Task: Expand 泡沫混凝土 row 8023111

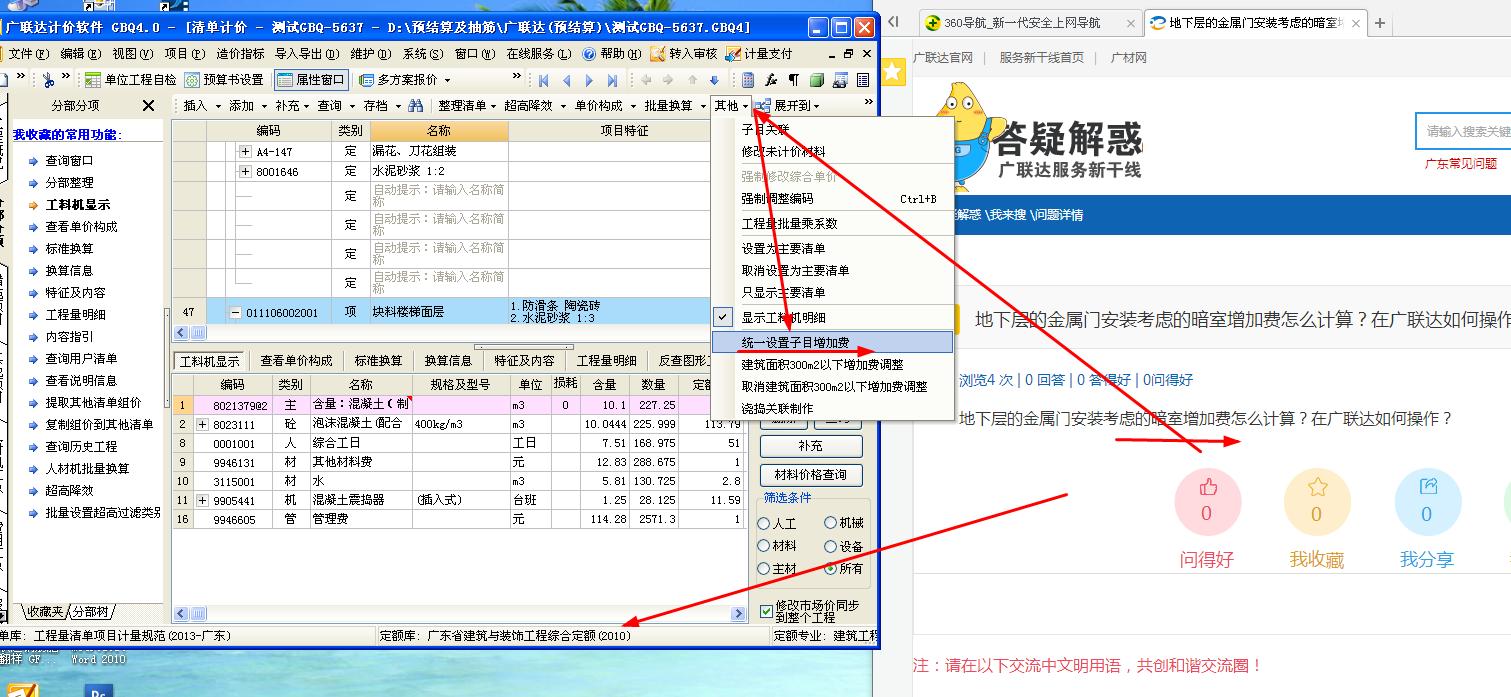Action: point(203,424)
